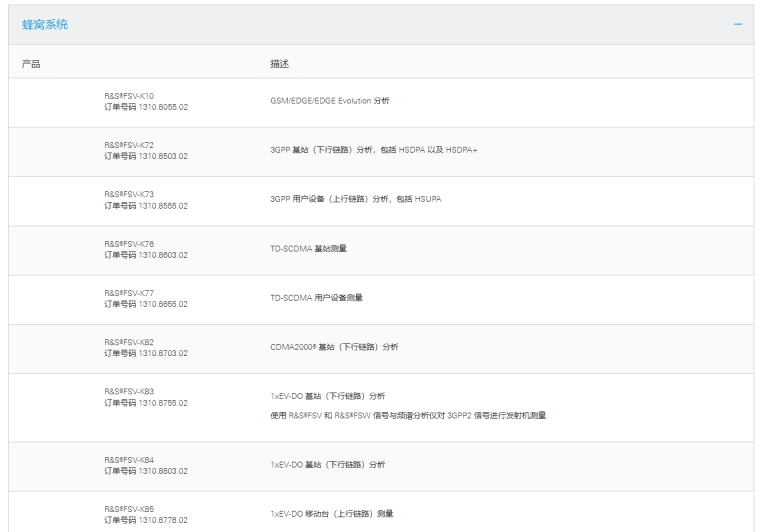Open the R&S FSV-K82 product link
This screenshot has width=760, height=532.
(x=129, y=342)
